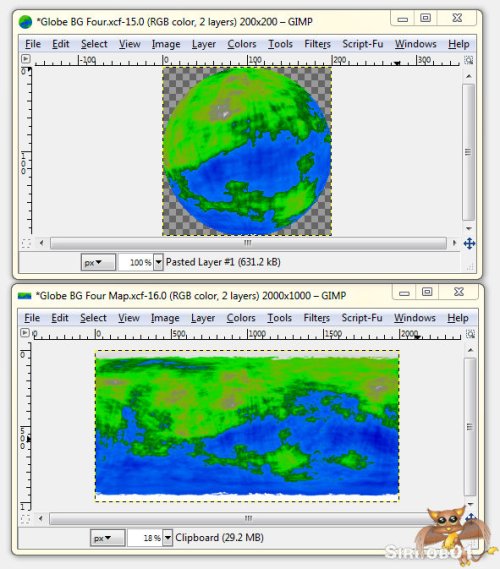Open View menu in Globe BG Four Map window
500x569 pixels.
pyautogui.click(x=129, y=318)
